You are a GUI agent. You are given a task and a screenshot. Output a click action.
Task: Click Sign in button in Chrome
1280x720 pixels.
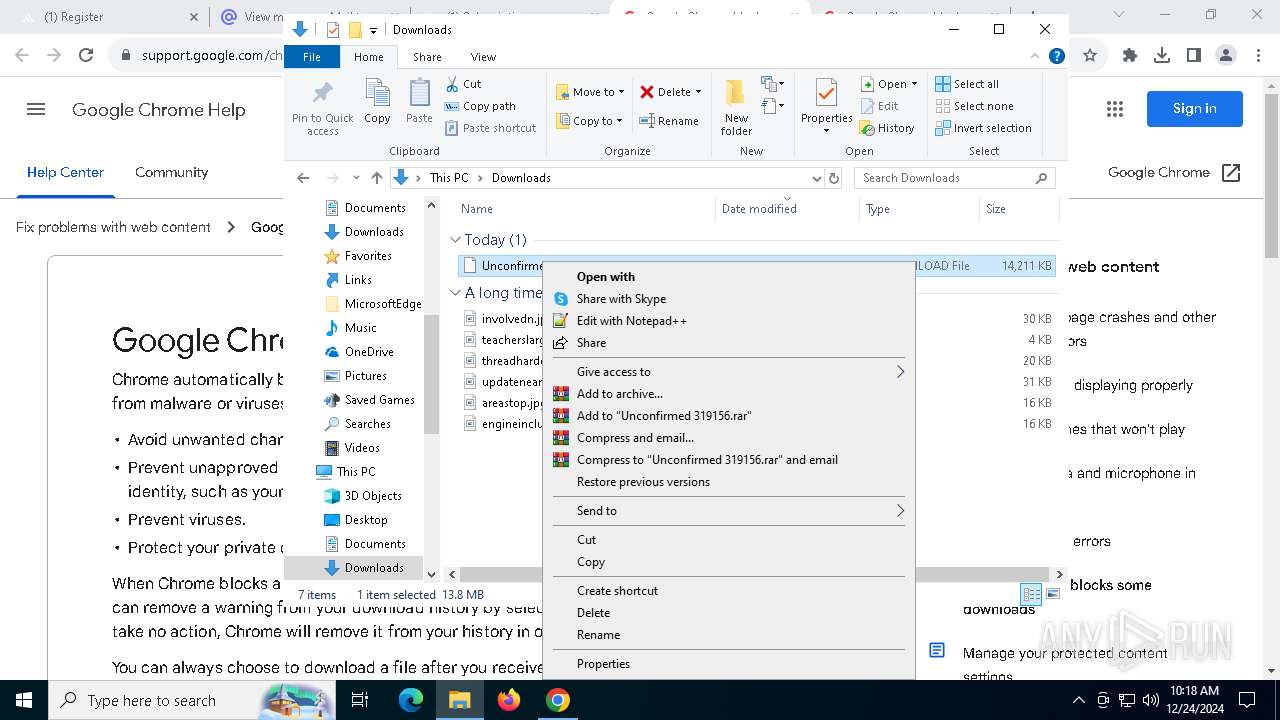tap(1194, 109)
